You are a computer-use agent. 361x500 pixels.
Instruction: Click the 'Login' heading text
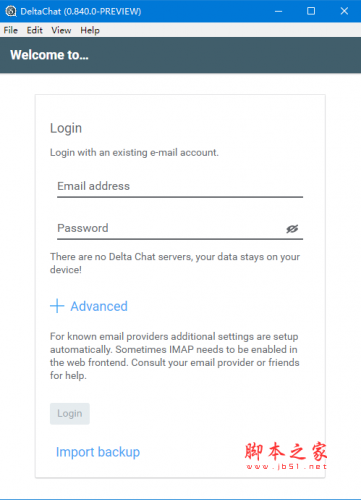(x=66, y=128)
